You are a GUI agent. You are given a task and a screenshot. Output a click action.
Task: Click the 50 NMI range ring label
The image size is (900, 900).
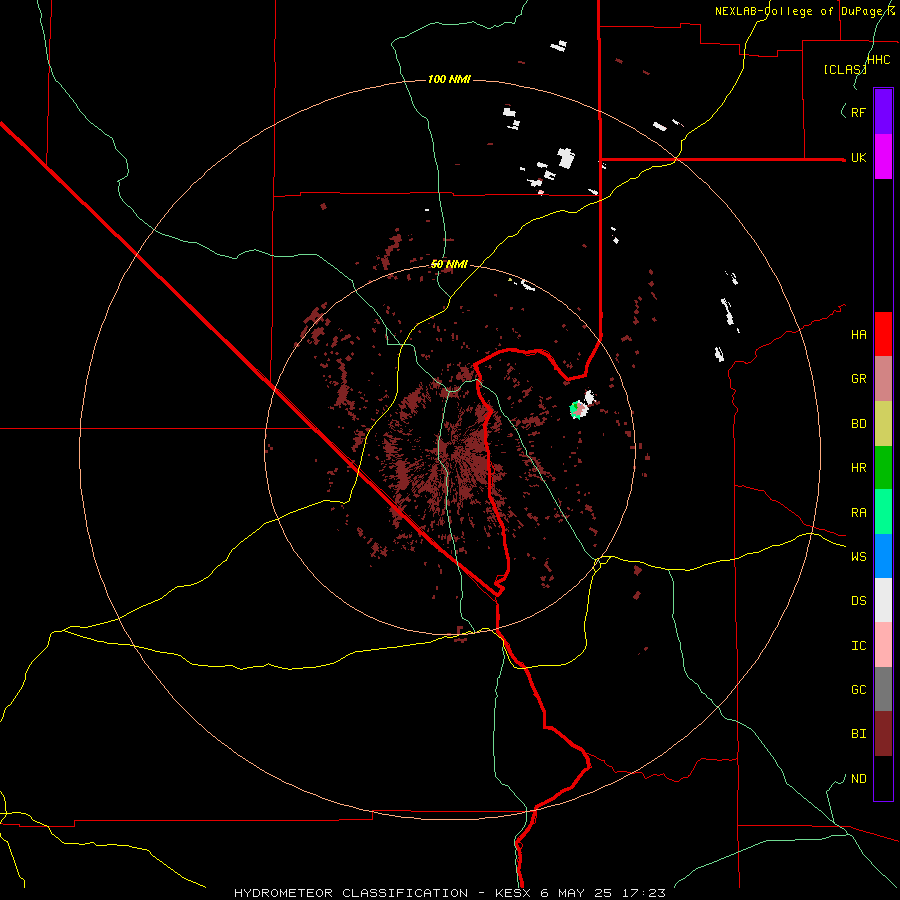[449, 264]
